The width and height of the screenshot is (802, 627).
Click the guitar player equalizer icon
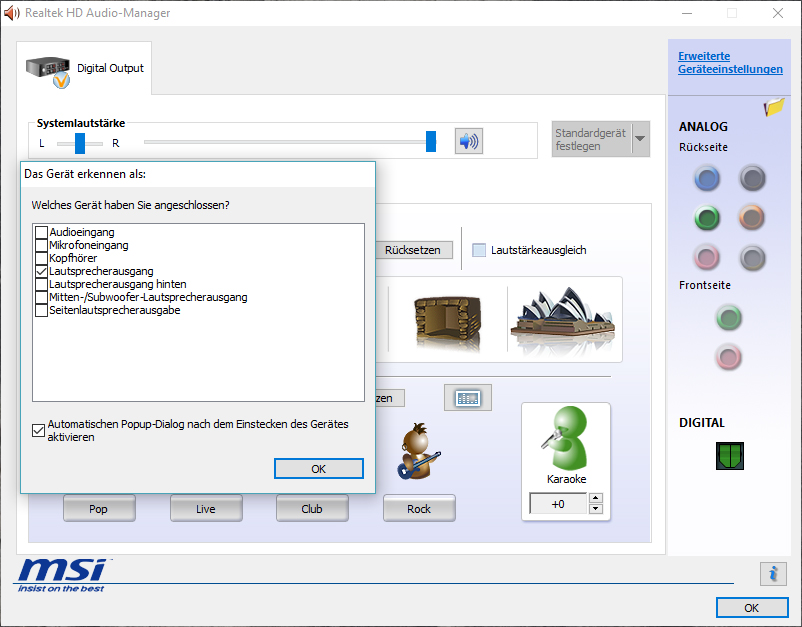click(x=418, y=451)
